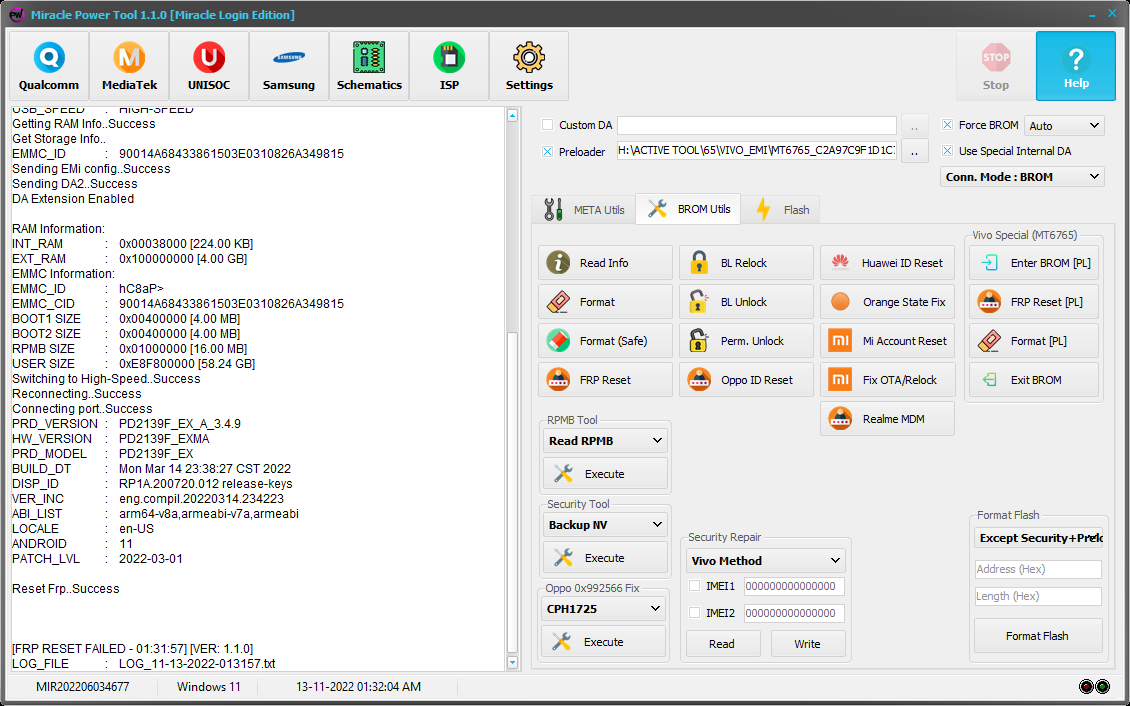Image resolution: width=1130 pixels, height=706 pixels.
Task: Click Orange State Fix
Action: [888, 302]
